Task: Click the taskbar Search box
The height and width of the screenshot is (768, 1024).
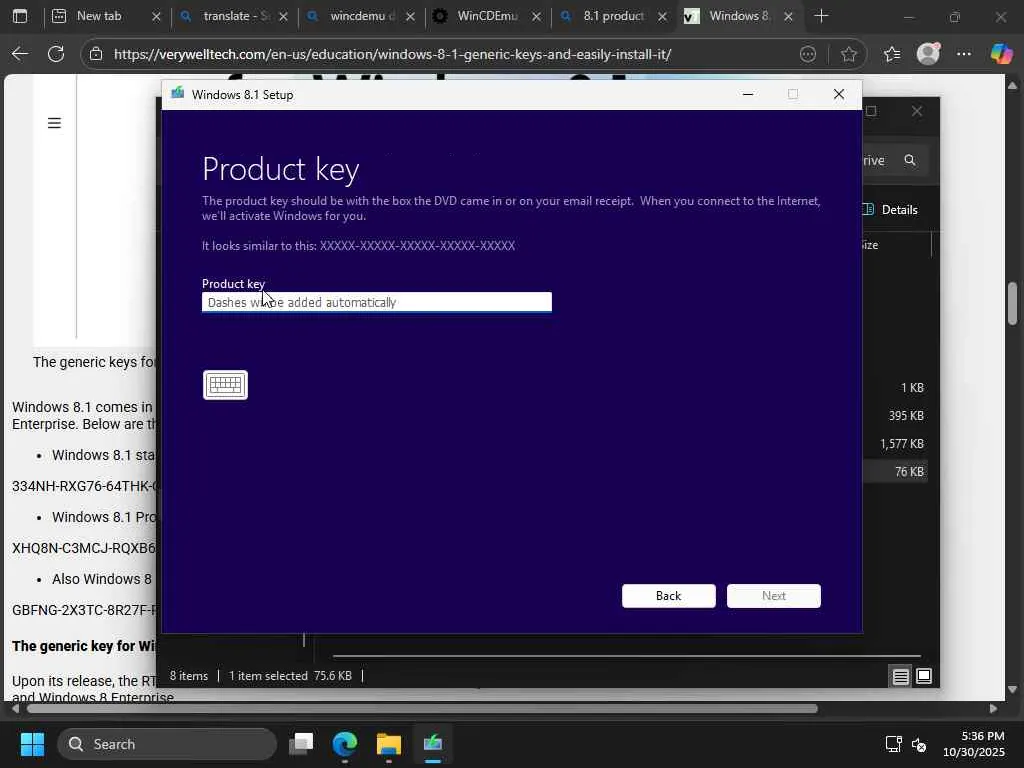Action: pos(167,744)
